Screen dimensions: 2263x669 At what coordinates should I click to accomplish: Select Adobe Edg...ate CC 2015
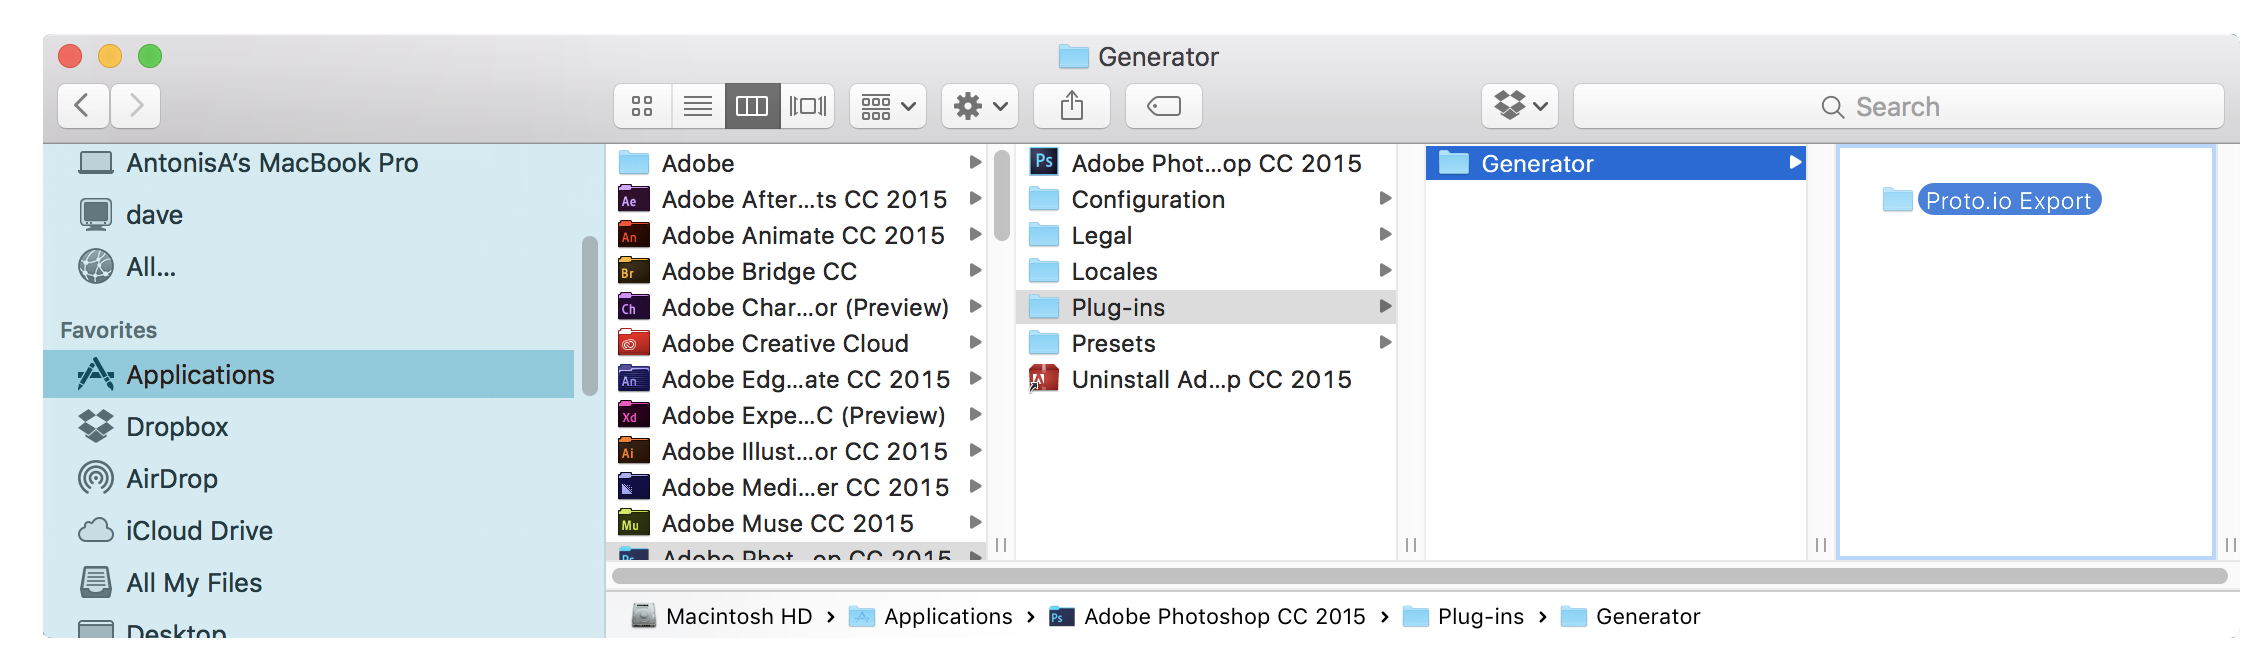coord(797,379)
